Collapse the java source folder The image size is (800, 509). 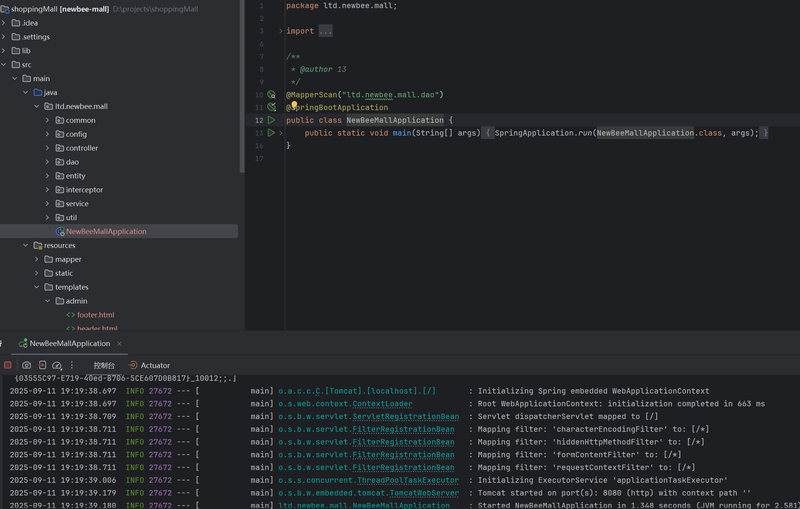pos(26,92)
